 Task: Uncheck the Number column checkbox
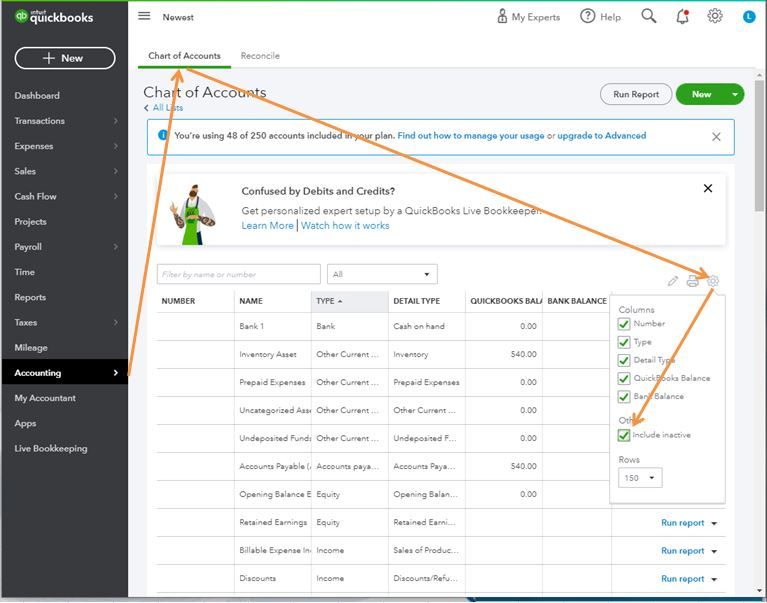624,324
